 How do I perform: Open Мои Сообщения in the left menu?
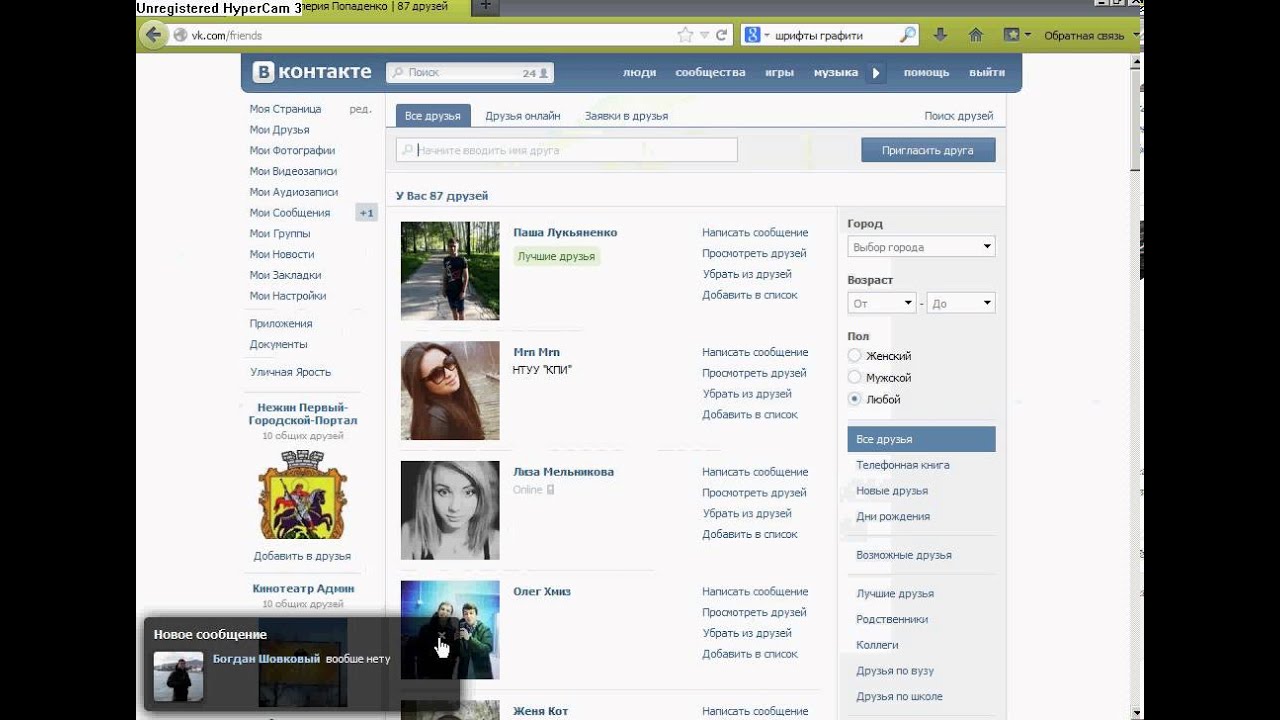coord(289,213)
